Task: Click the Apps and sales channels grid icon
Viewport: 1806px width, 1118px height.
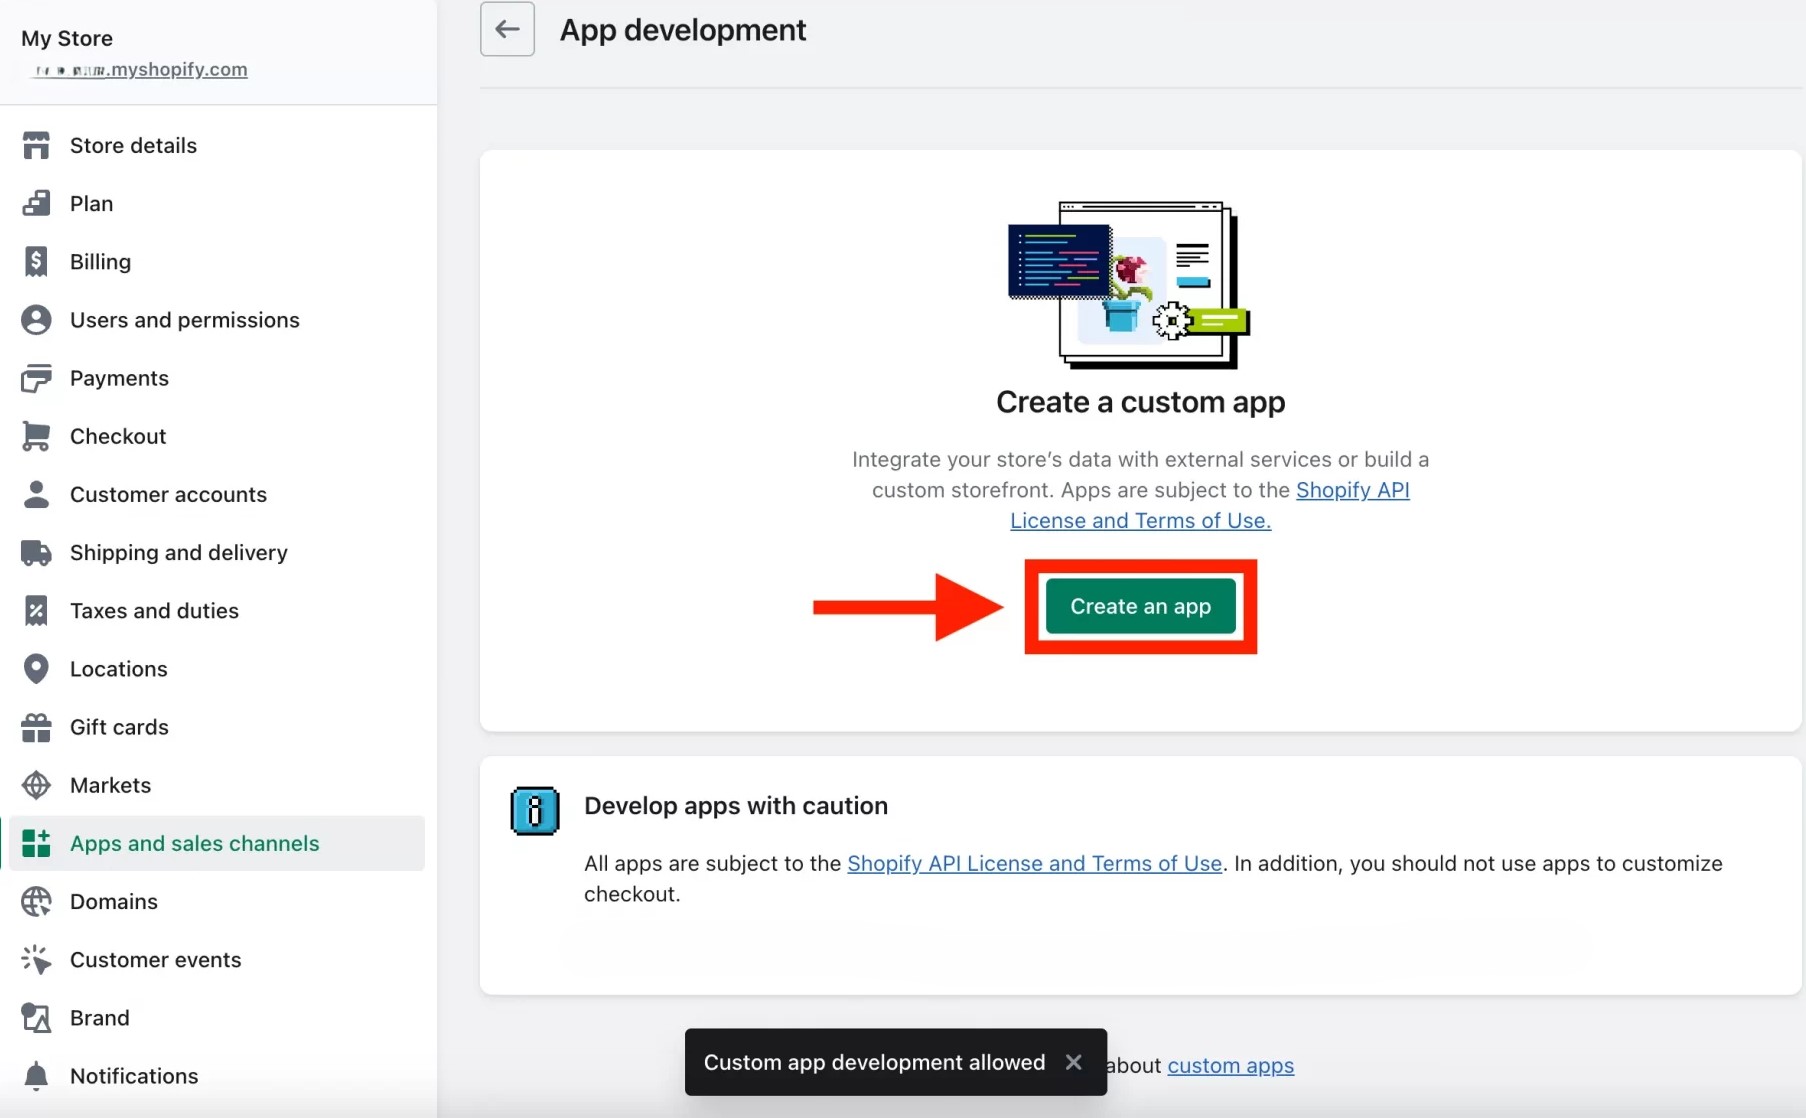Action: click(x=36, y=843)
